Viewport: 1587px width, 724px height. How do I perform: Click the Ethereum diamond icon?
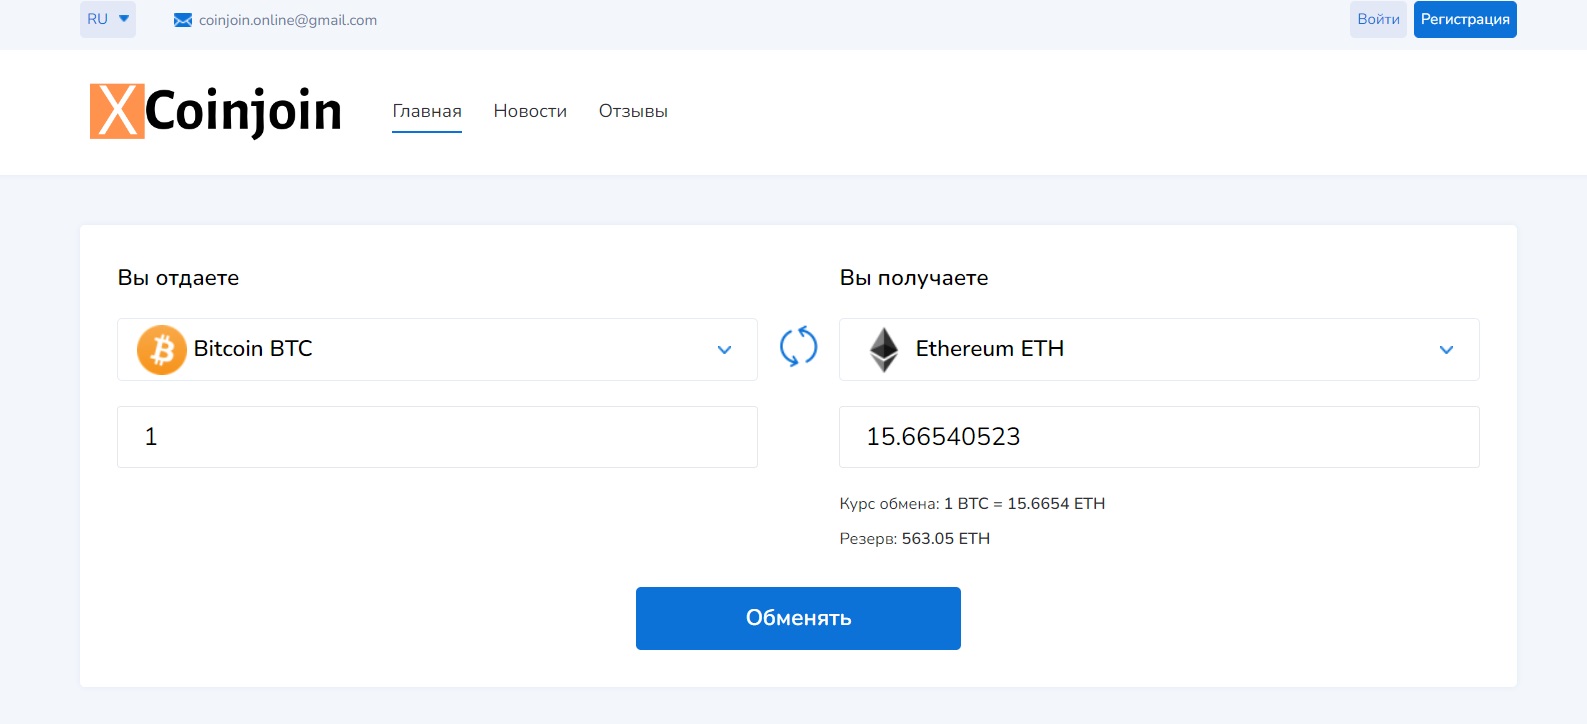pyautogui.click(x=884, y=349)
